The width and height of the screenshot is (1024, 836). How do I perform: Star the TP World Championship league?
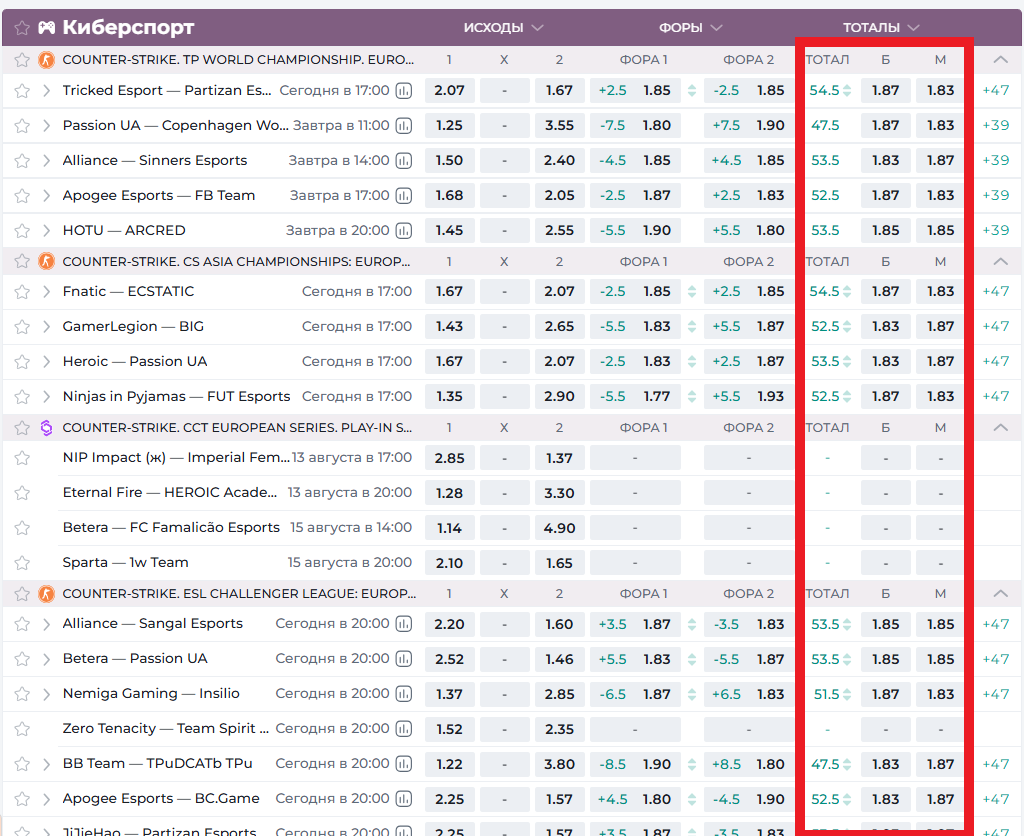tap(22, 60)
